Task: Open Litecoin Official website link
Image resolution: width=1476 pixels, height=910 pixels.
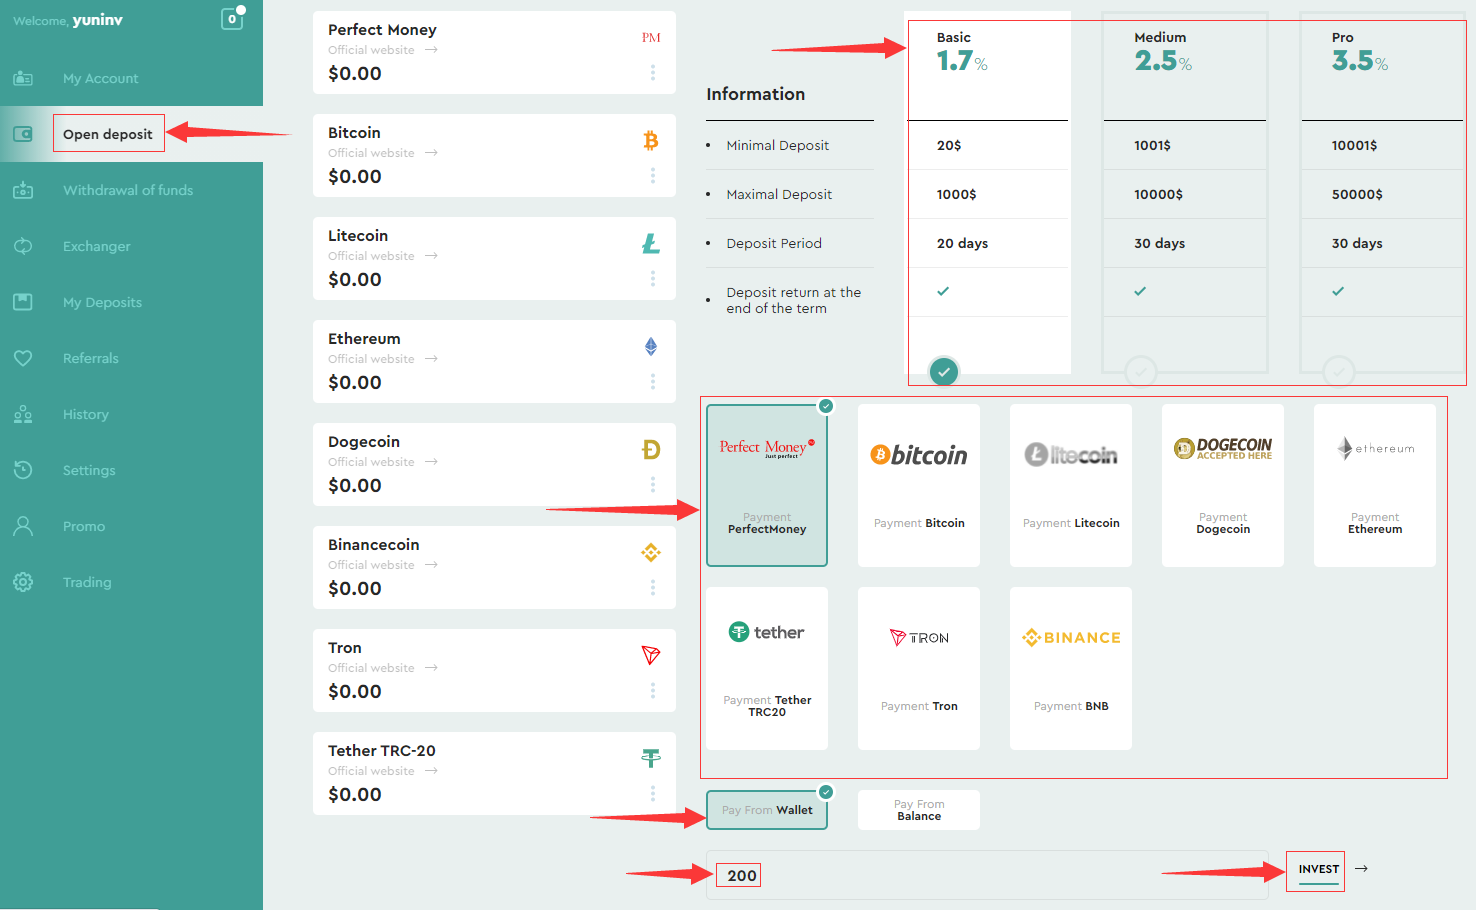Action: 383,256
